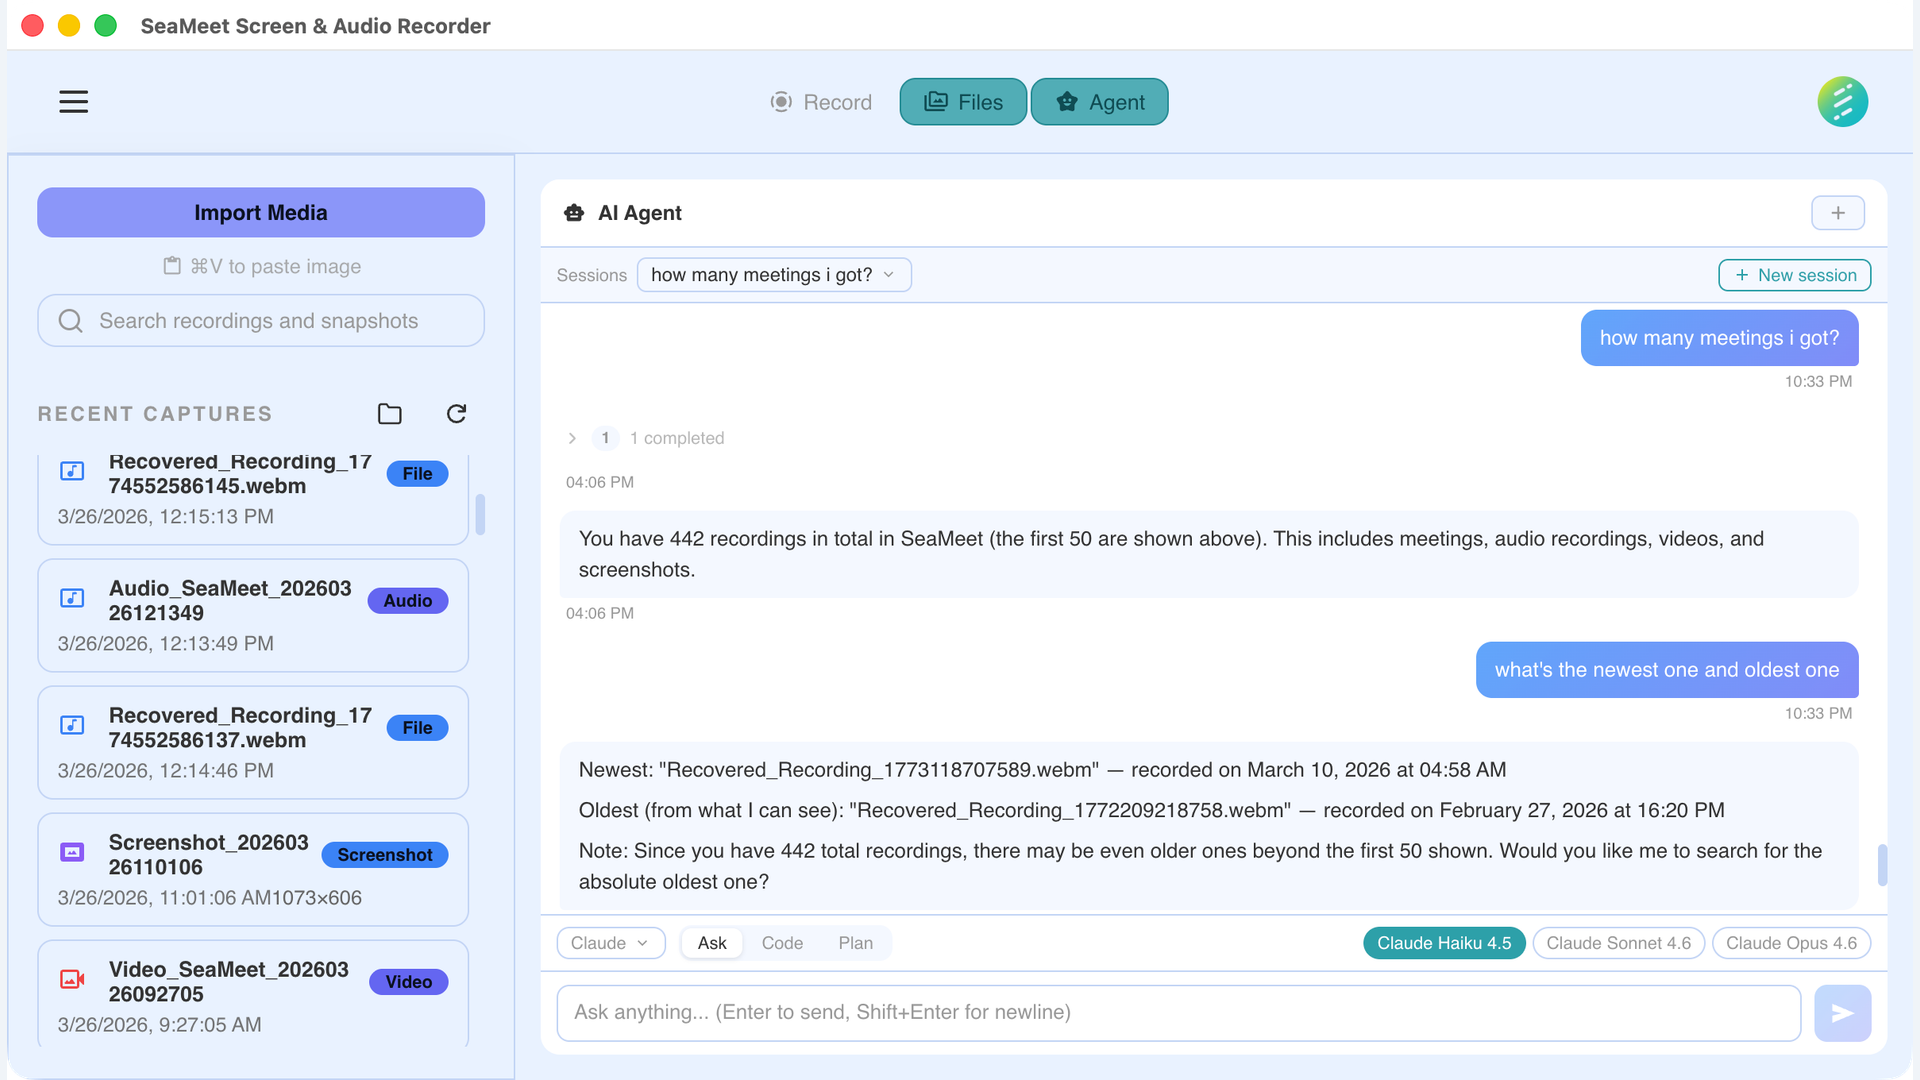Create a new chat with the plus icon
The image size is (1920, 1080).
coord(1838,212)
